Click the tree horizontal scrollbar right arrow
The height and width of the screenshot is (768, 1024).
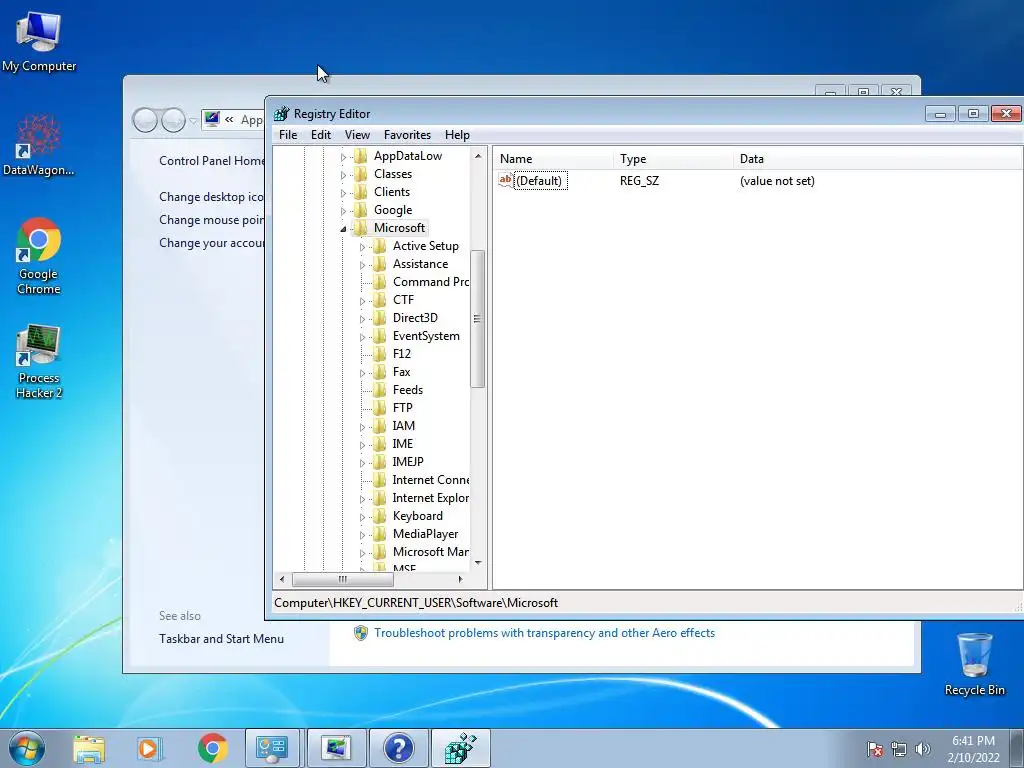460,579
